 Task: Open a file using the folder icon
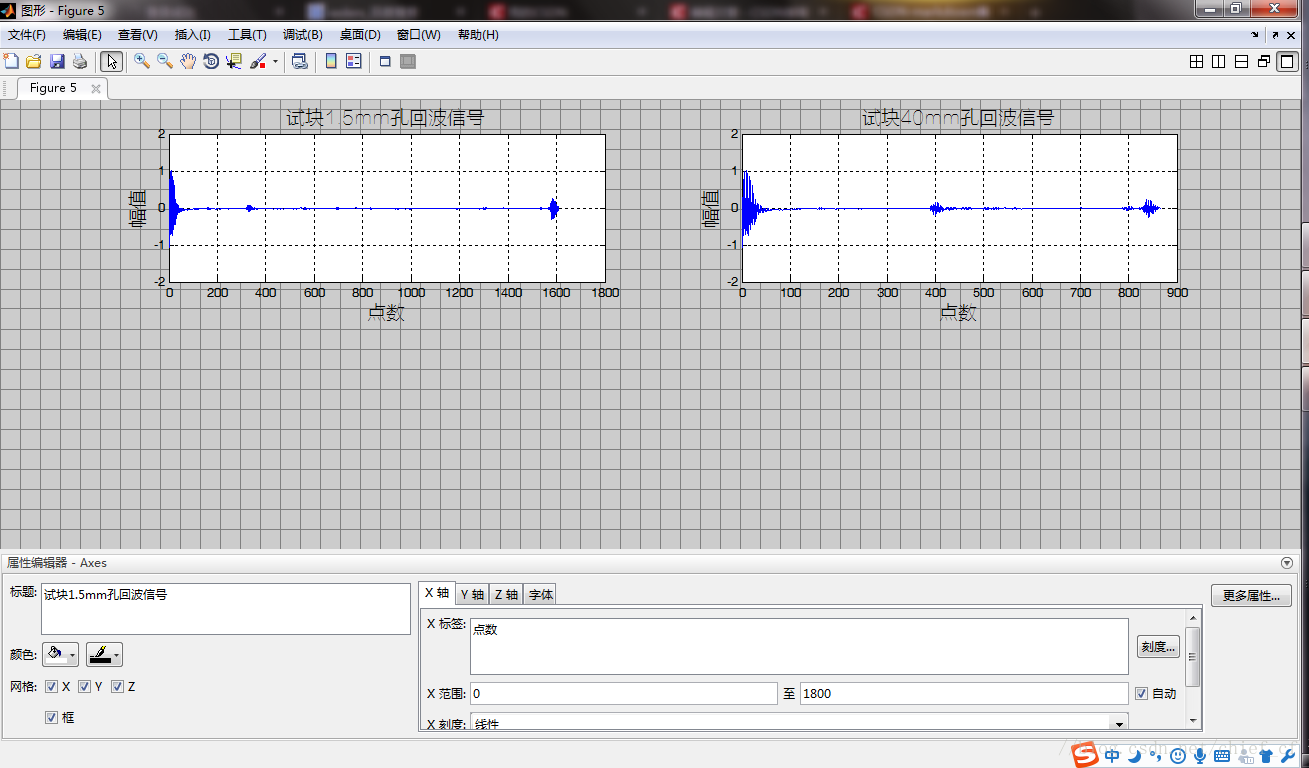point(34,62)
